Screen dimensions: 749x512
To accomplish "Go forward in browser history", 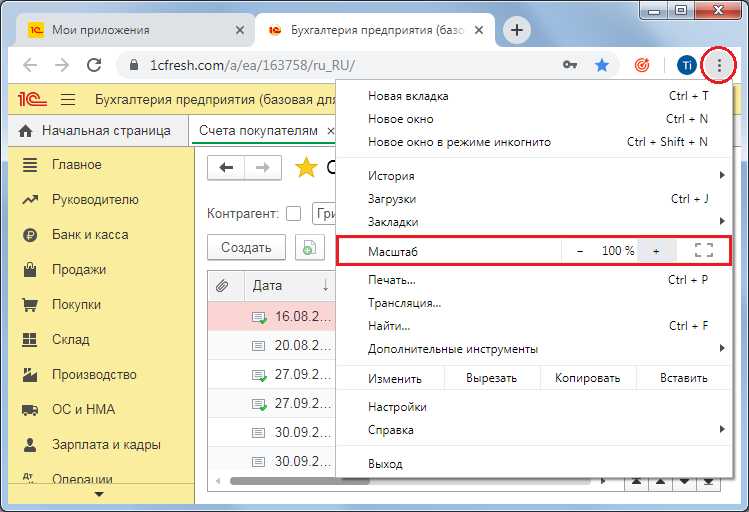I will [62, 65].
